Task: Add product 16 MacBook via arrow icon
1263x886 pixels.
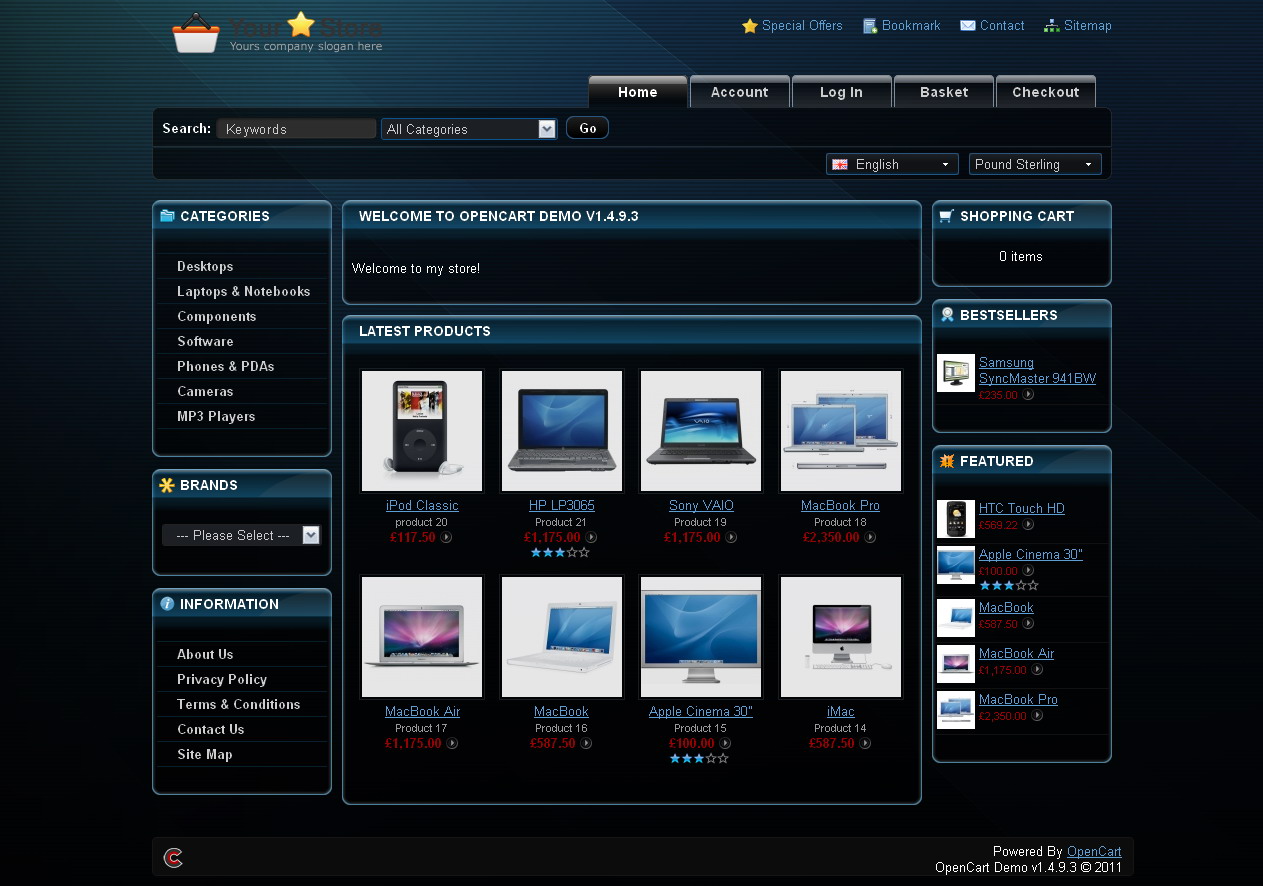Action: pos(586,744)
